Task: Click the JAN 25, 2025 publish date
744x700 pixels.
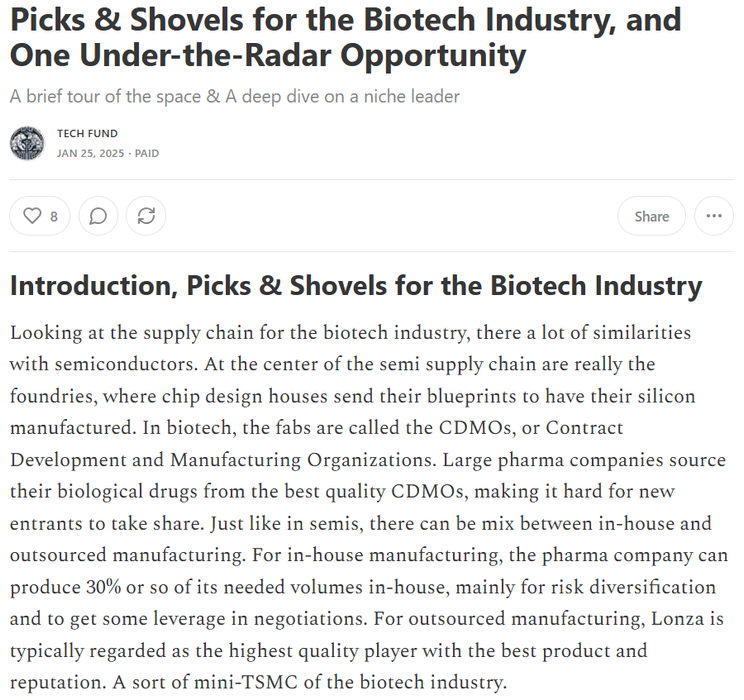Action: coord(89,153)
